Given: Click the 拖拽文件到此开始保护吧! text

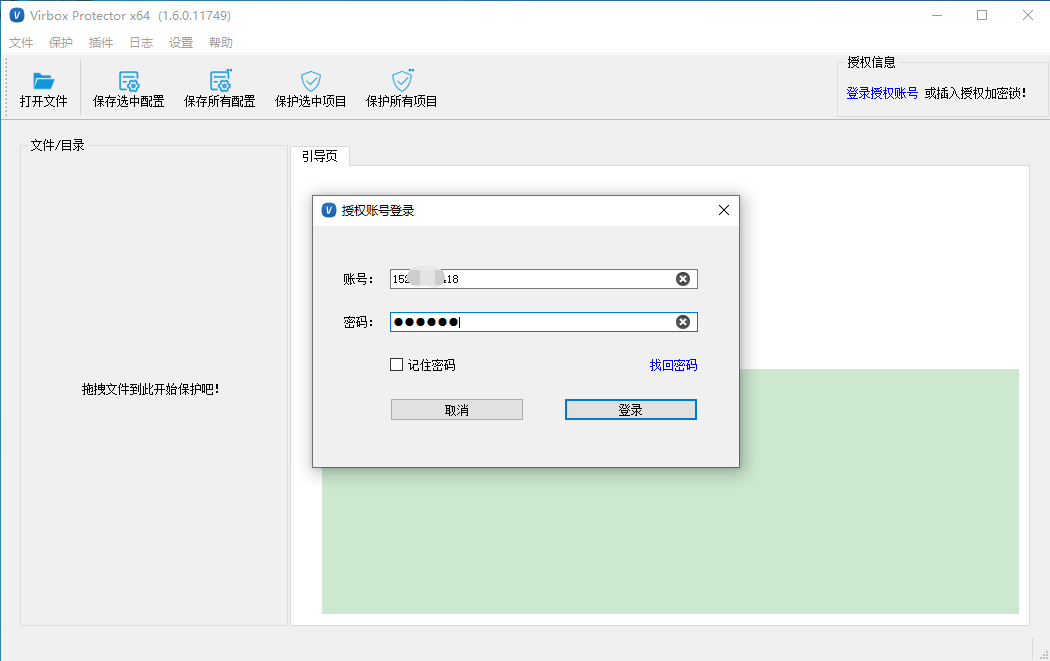Looking at the screenshot, I should (151, 389).
